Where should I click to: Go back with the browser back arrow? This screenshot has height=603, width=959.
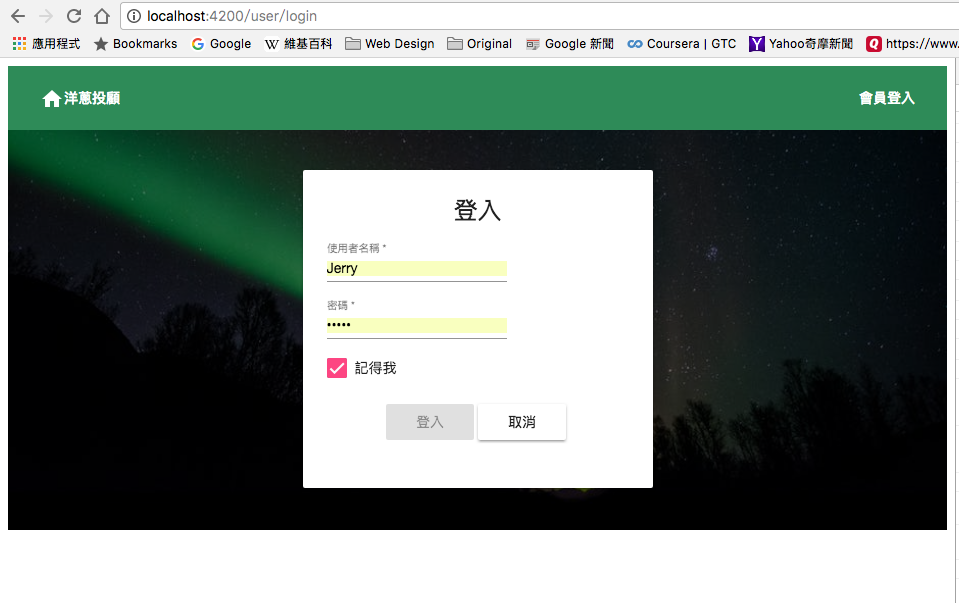pyautogui.click(x=18, y=16)
